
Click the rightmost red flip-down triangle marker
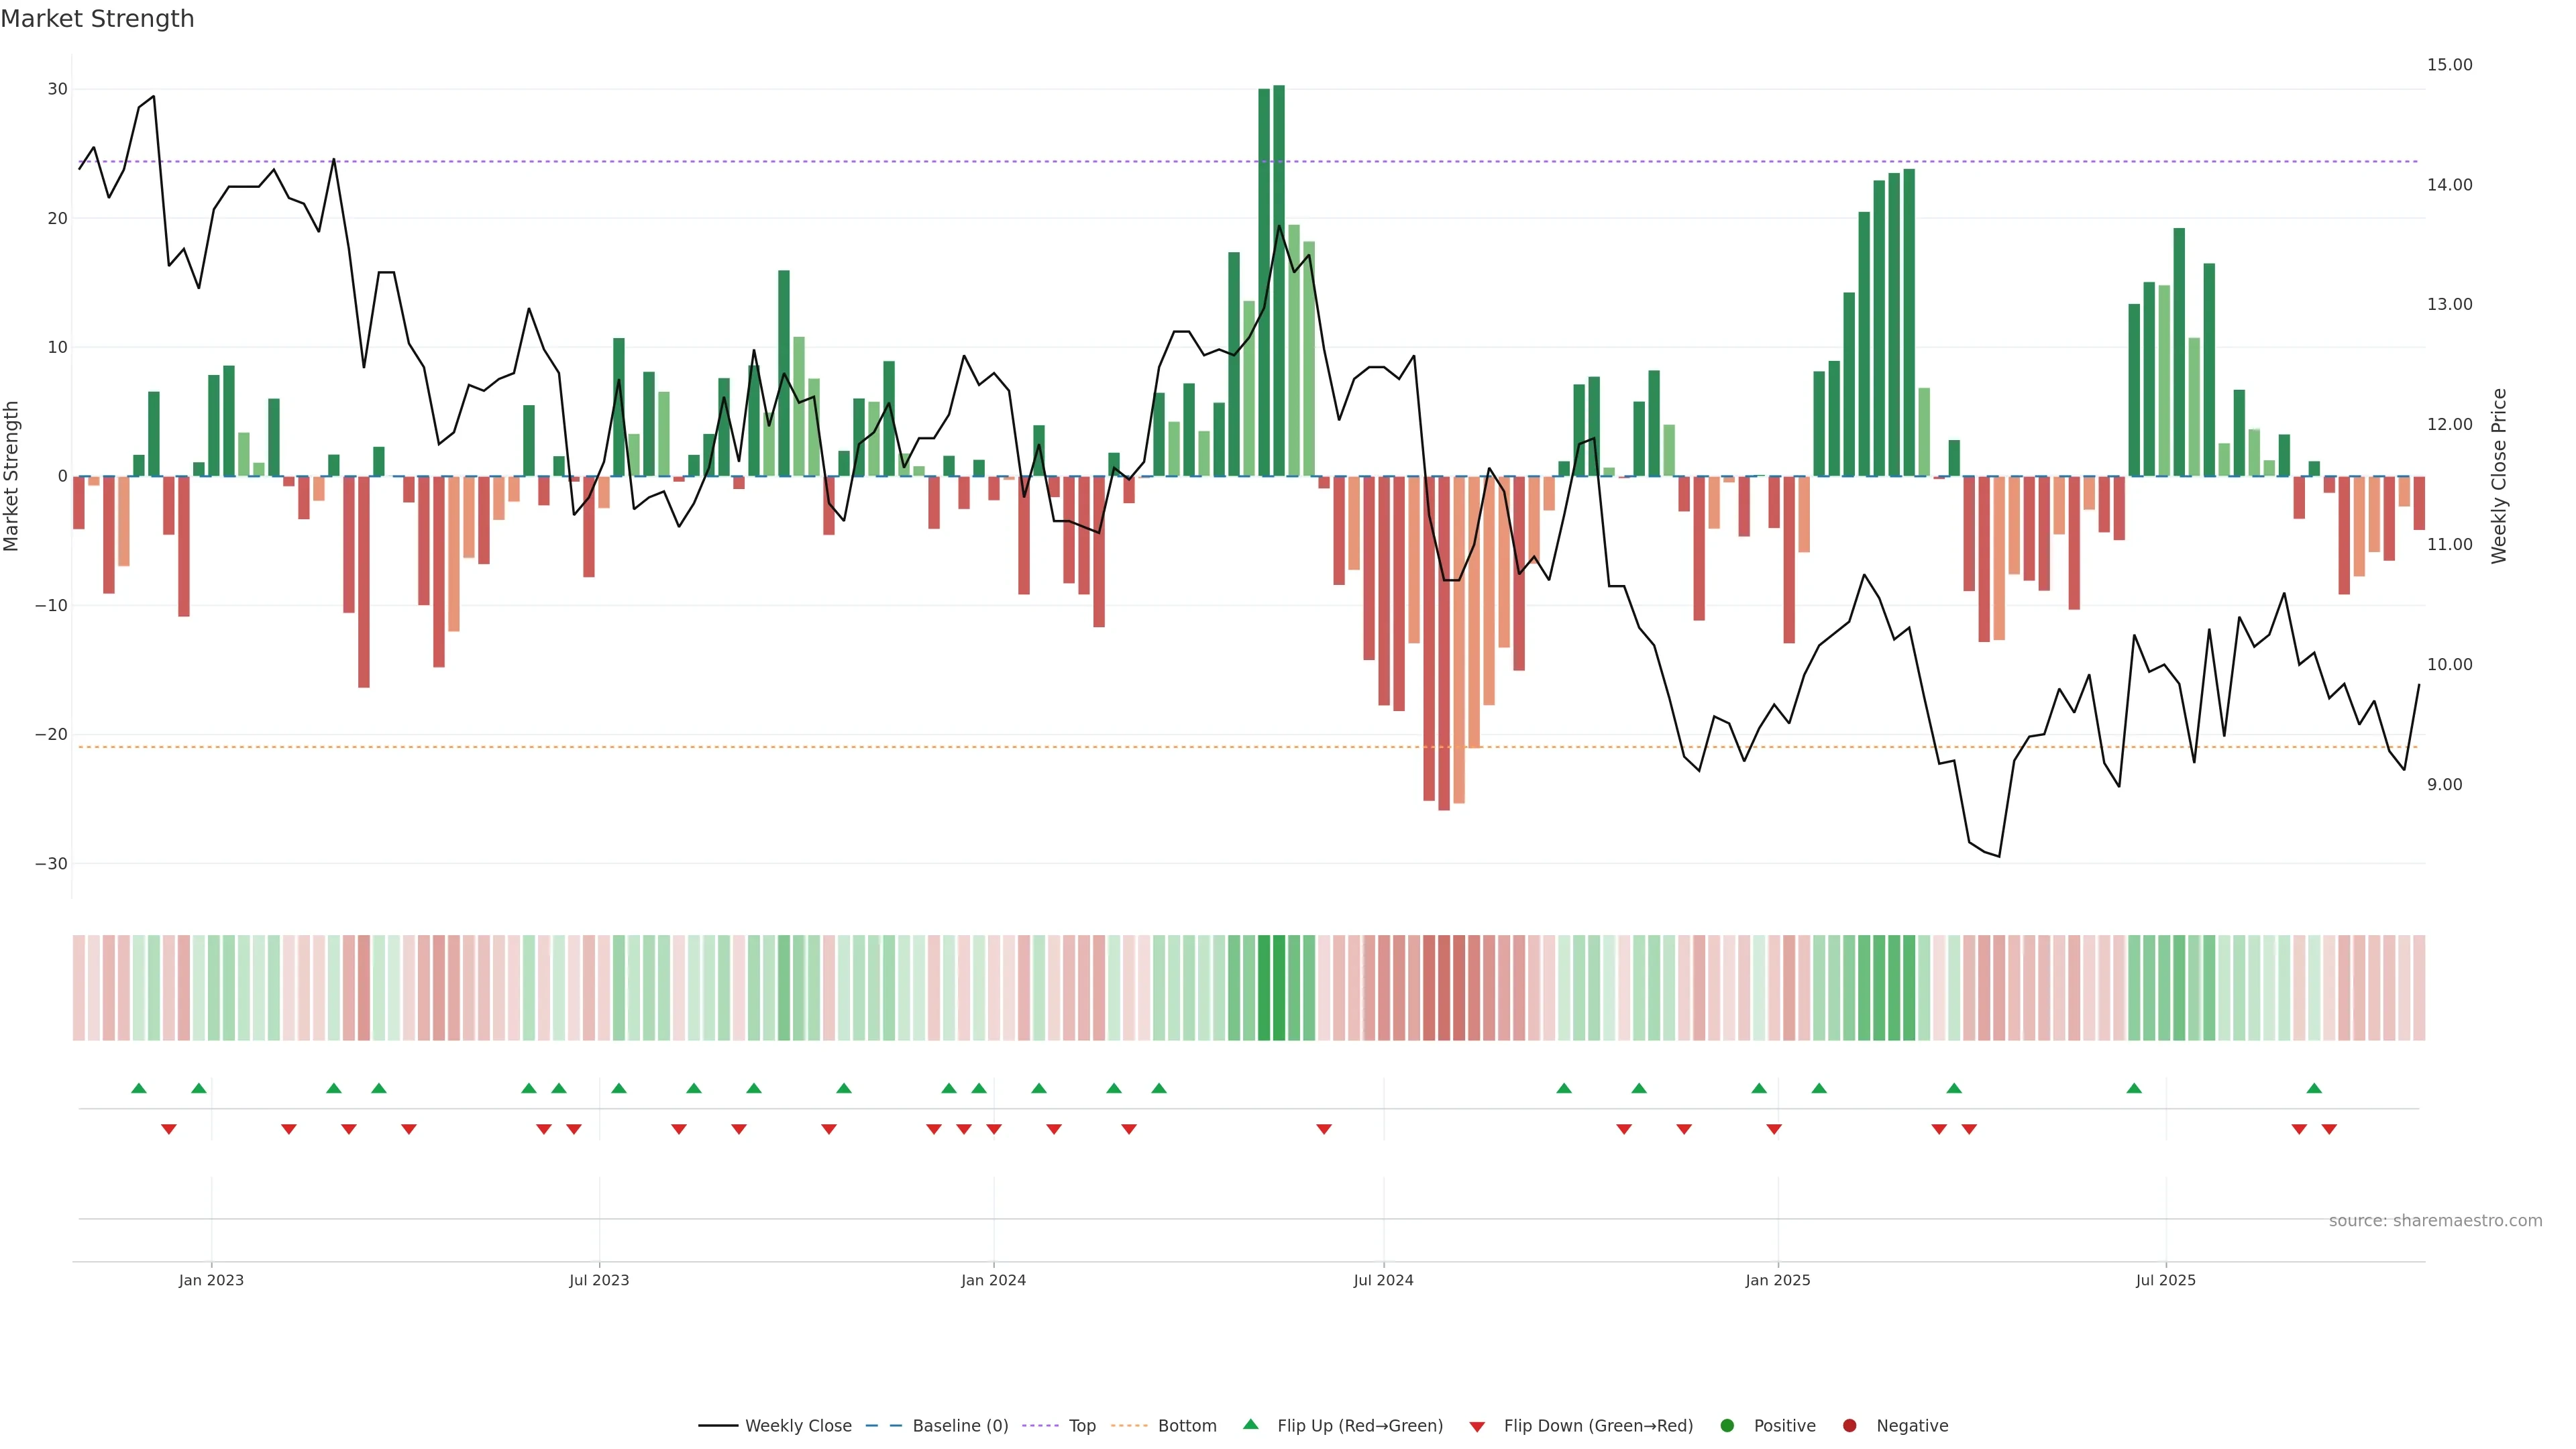click(x=2329, y=1129)
